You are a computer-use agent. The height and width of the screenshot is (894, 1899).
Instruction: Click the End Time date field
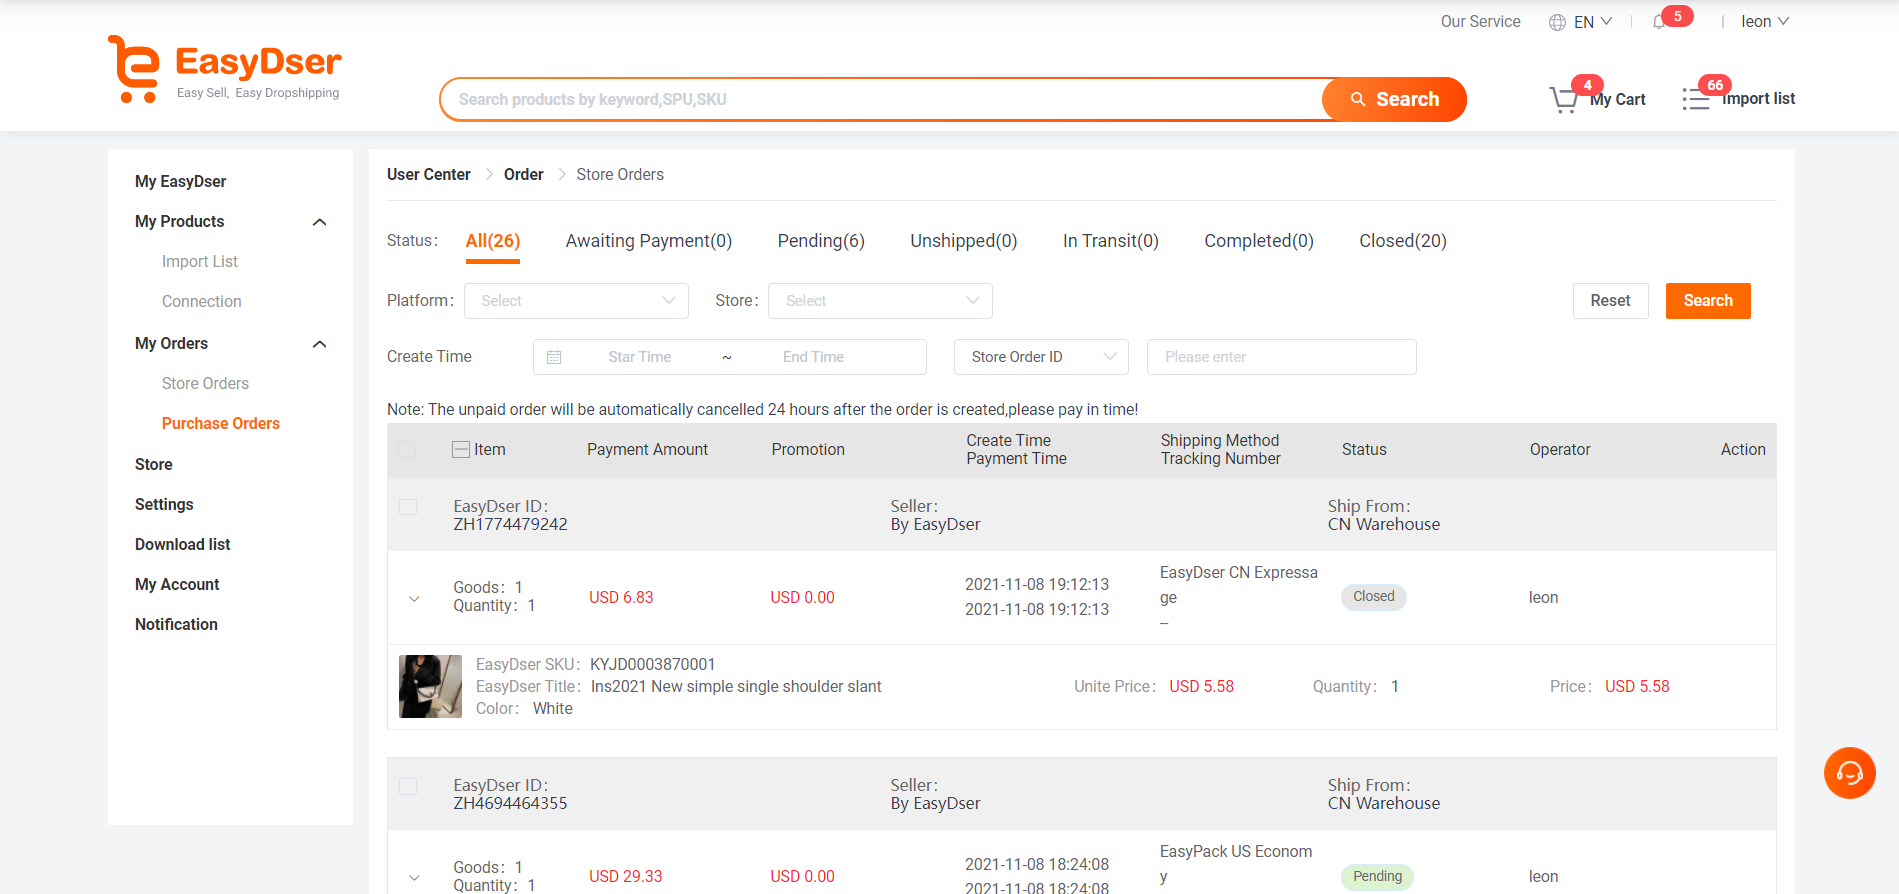pos(814,357)
